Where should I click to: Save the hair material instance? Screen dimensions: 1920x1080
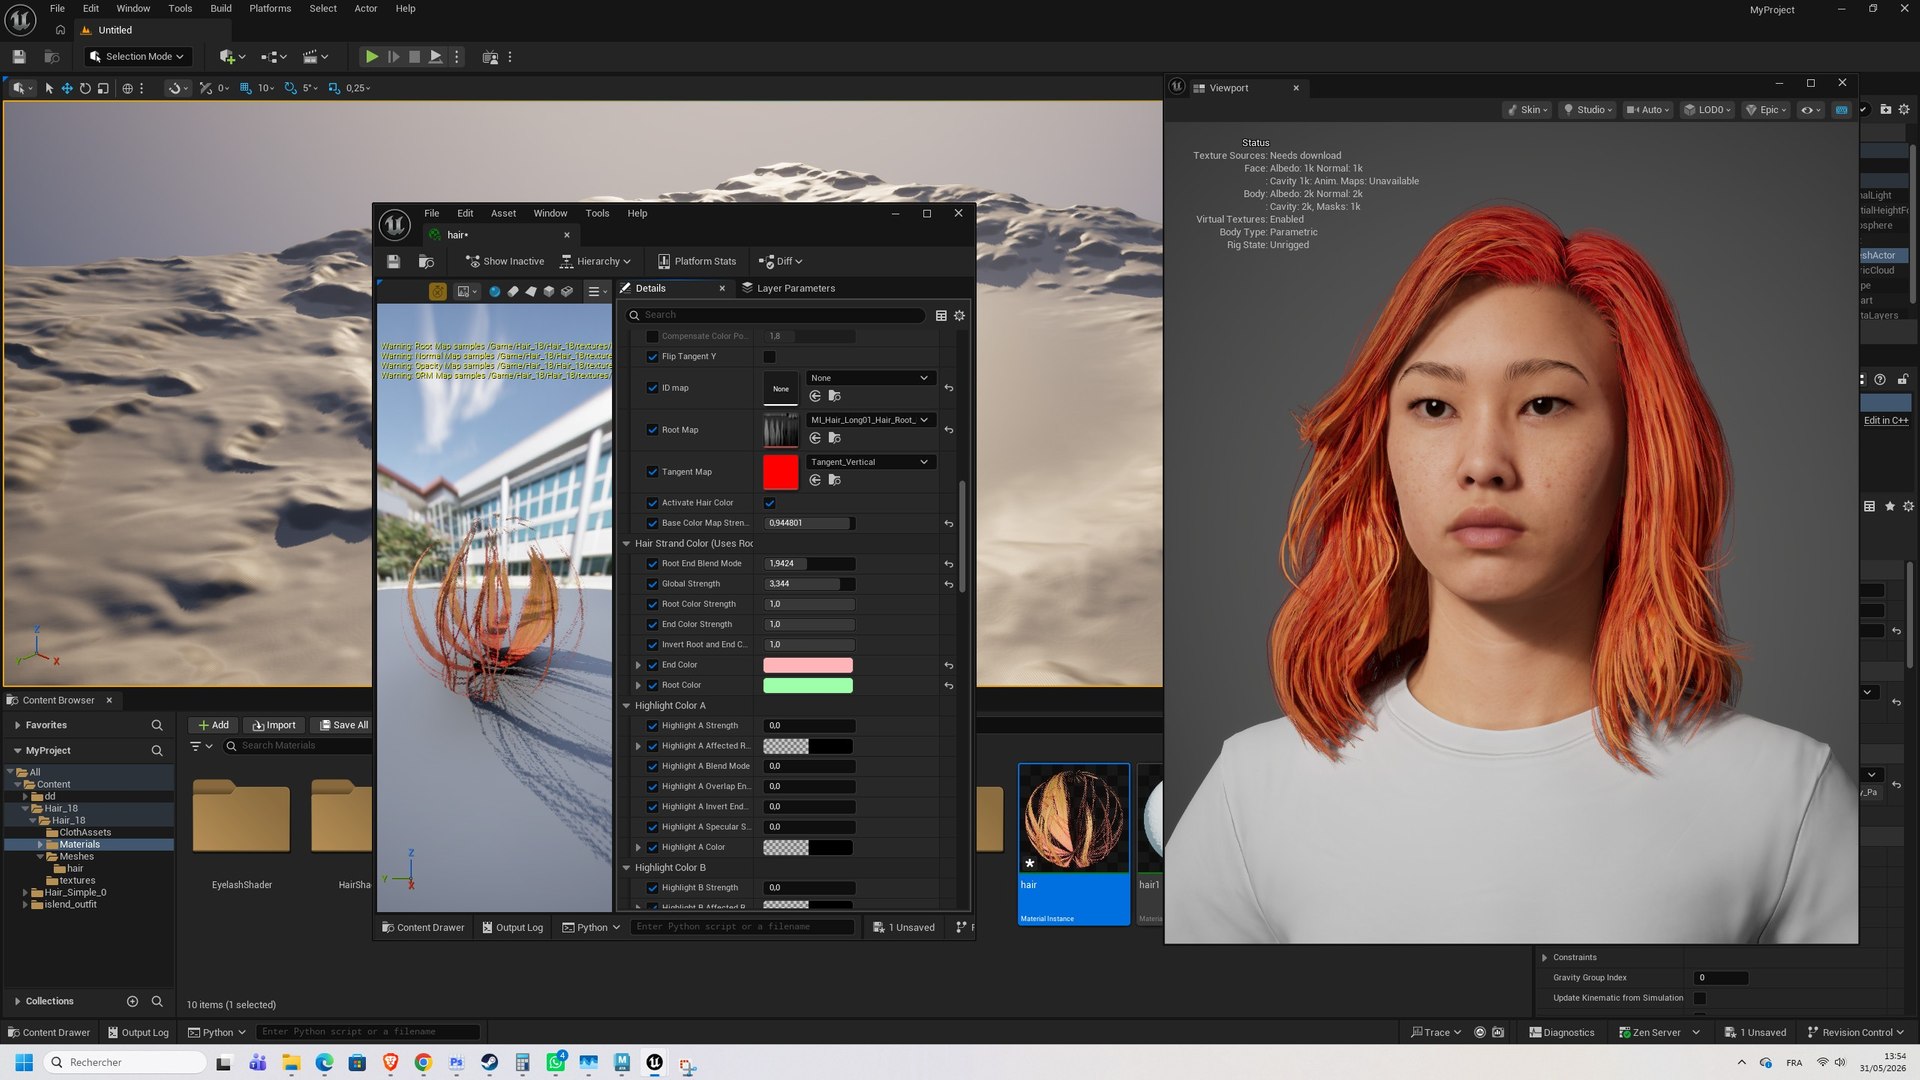[393, 261]
